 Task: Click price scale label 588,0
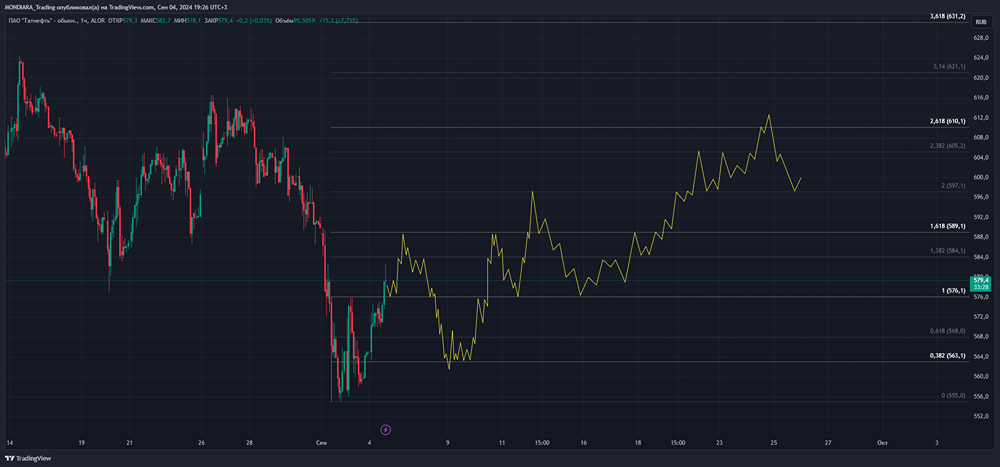pyautogui.click(x=979, y=237)
